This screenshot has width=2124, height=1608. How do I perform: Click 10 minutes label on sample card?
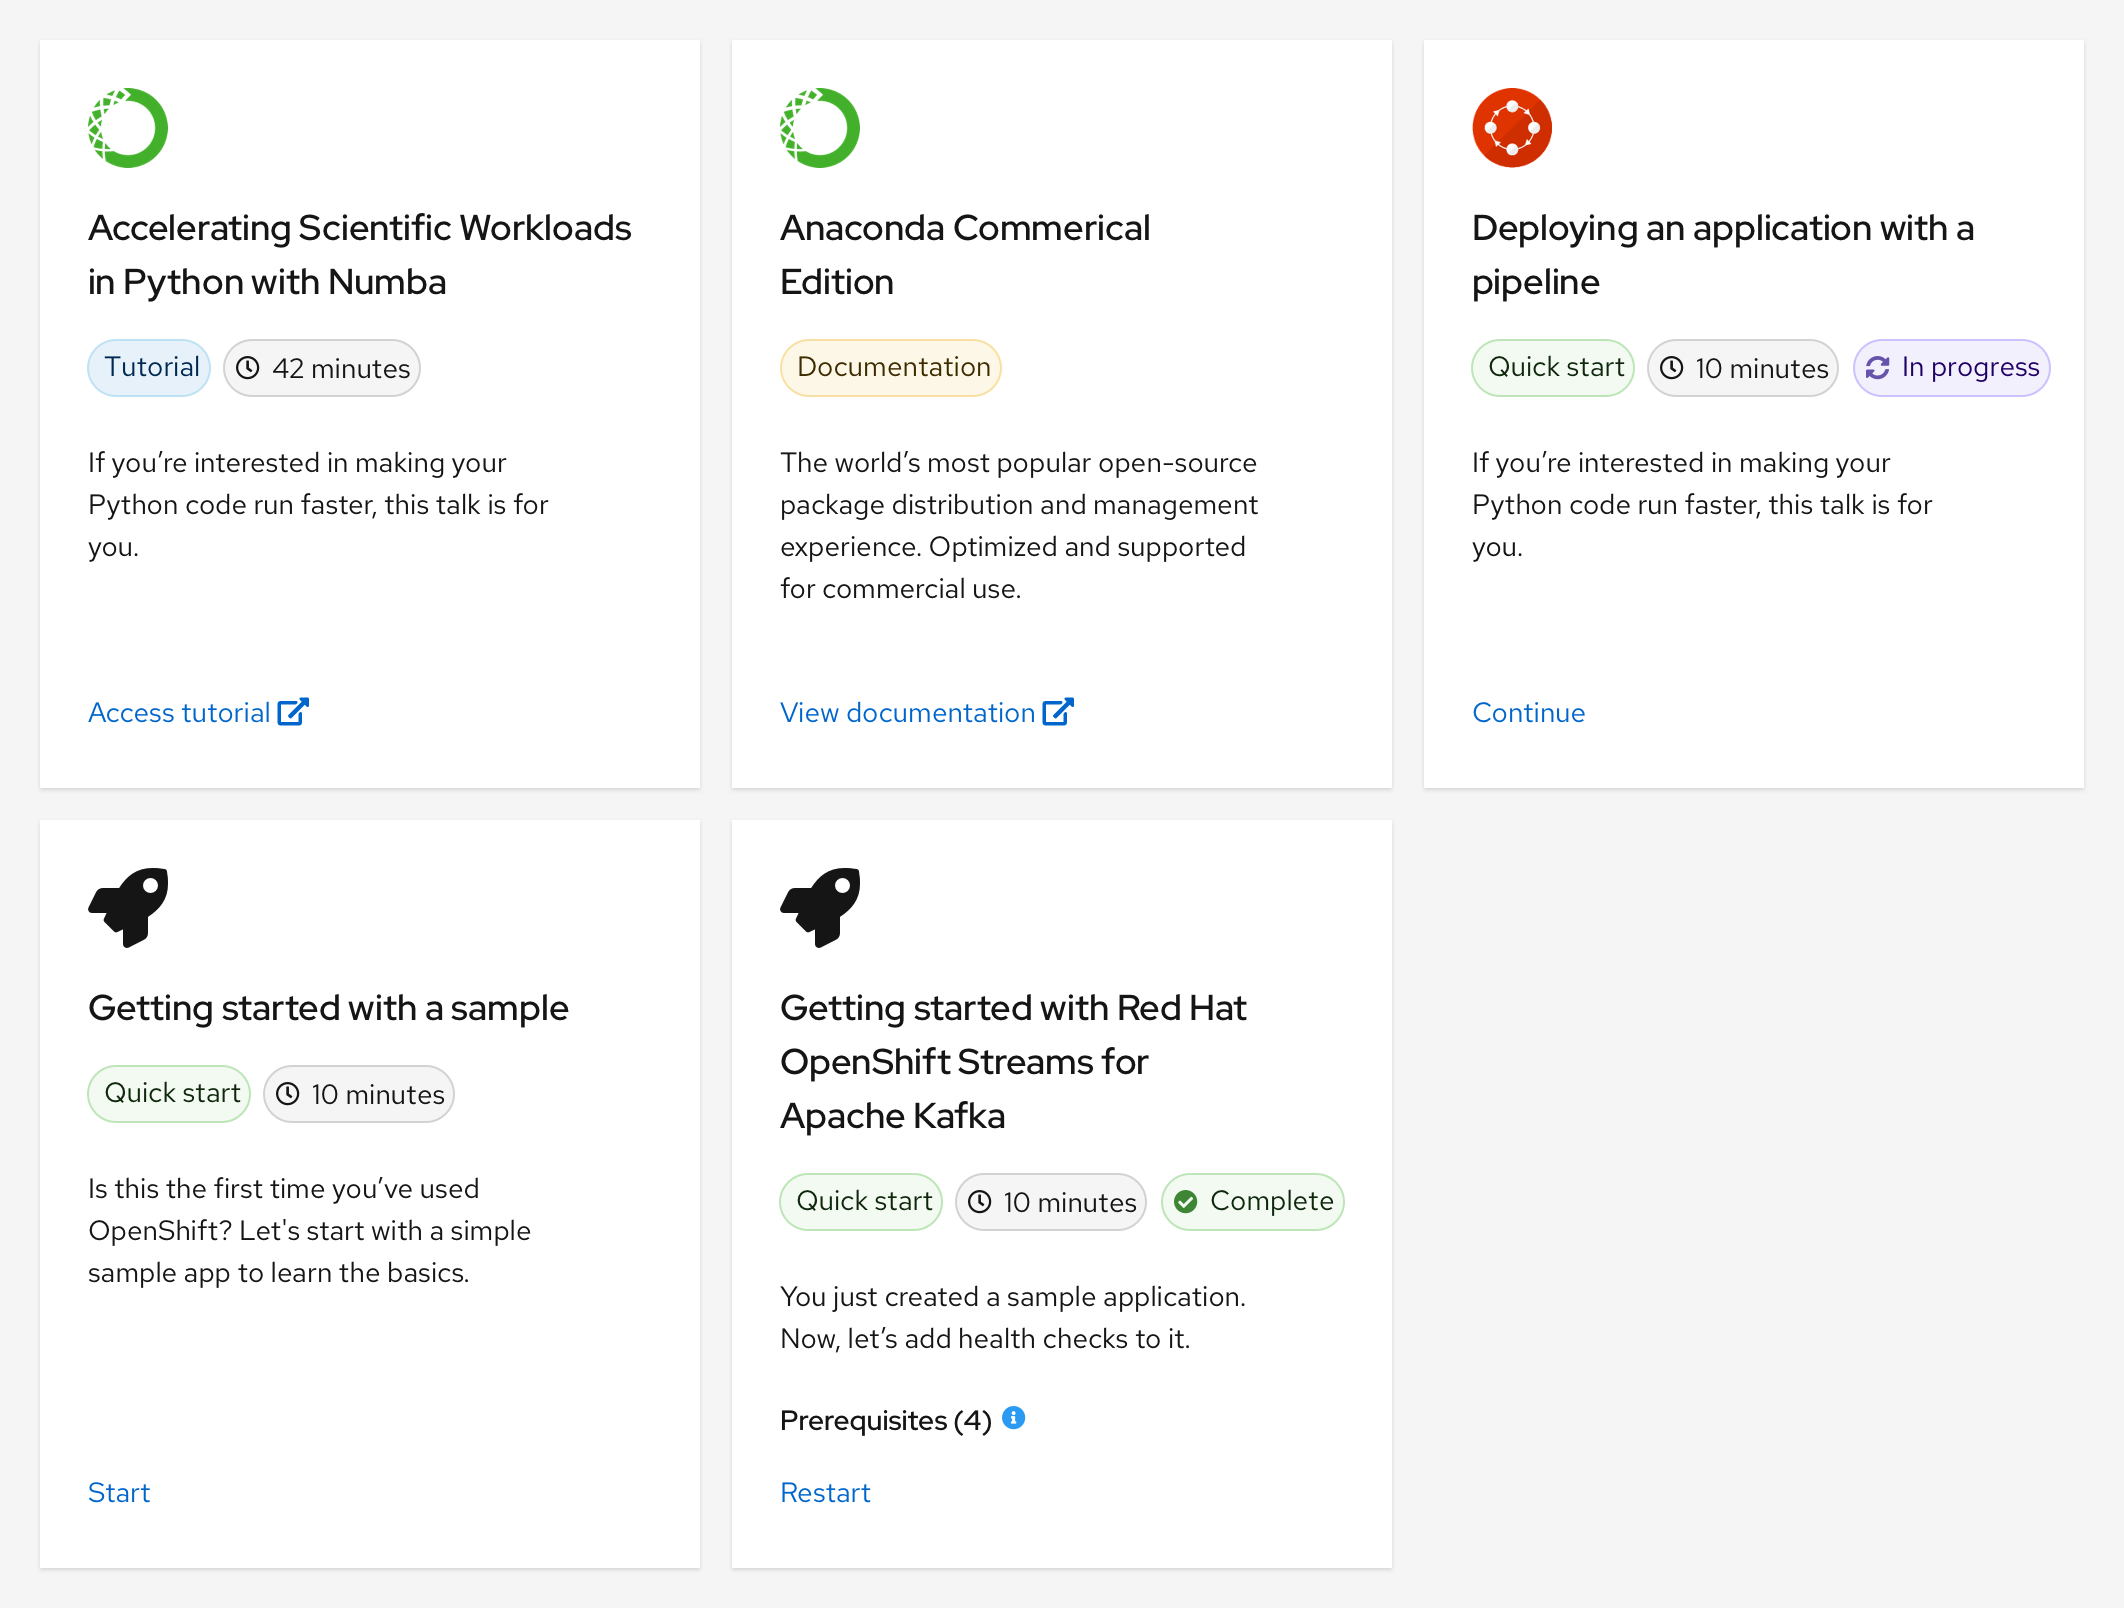[359, 1094]
